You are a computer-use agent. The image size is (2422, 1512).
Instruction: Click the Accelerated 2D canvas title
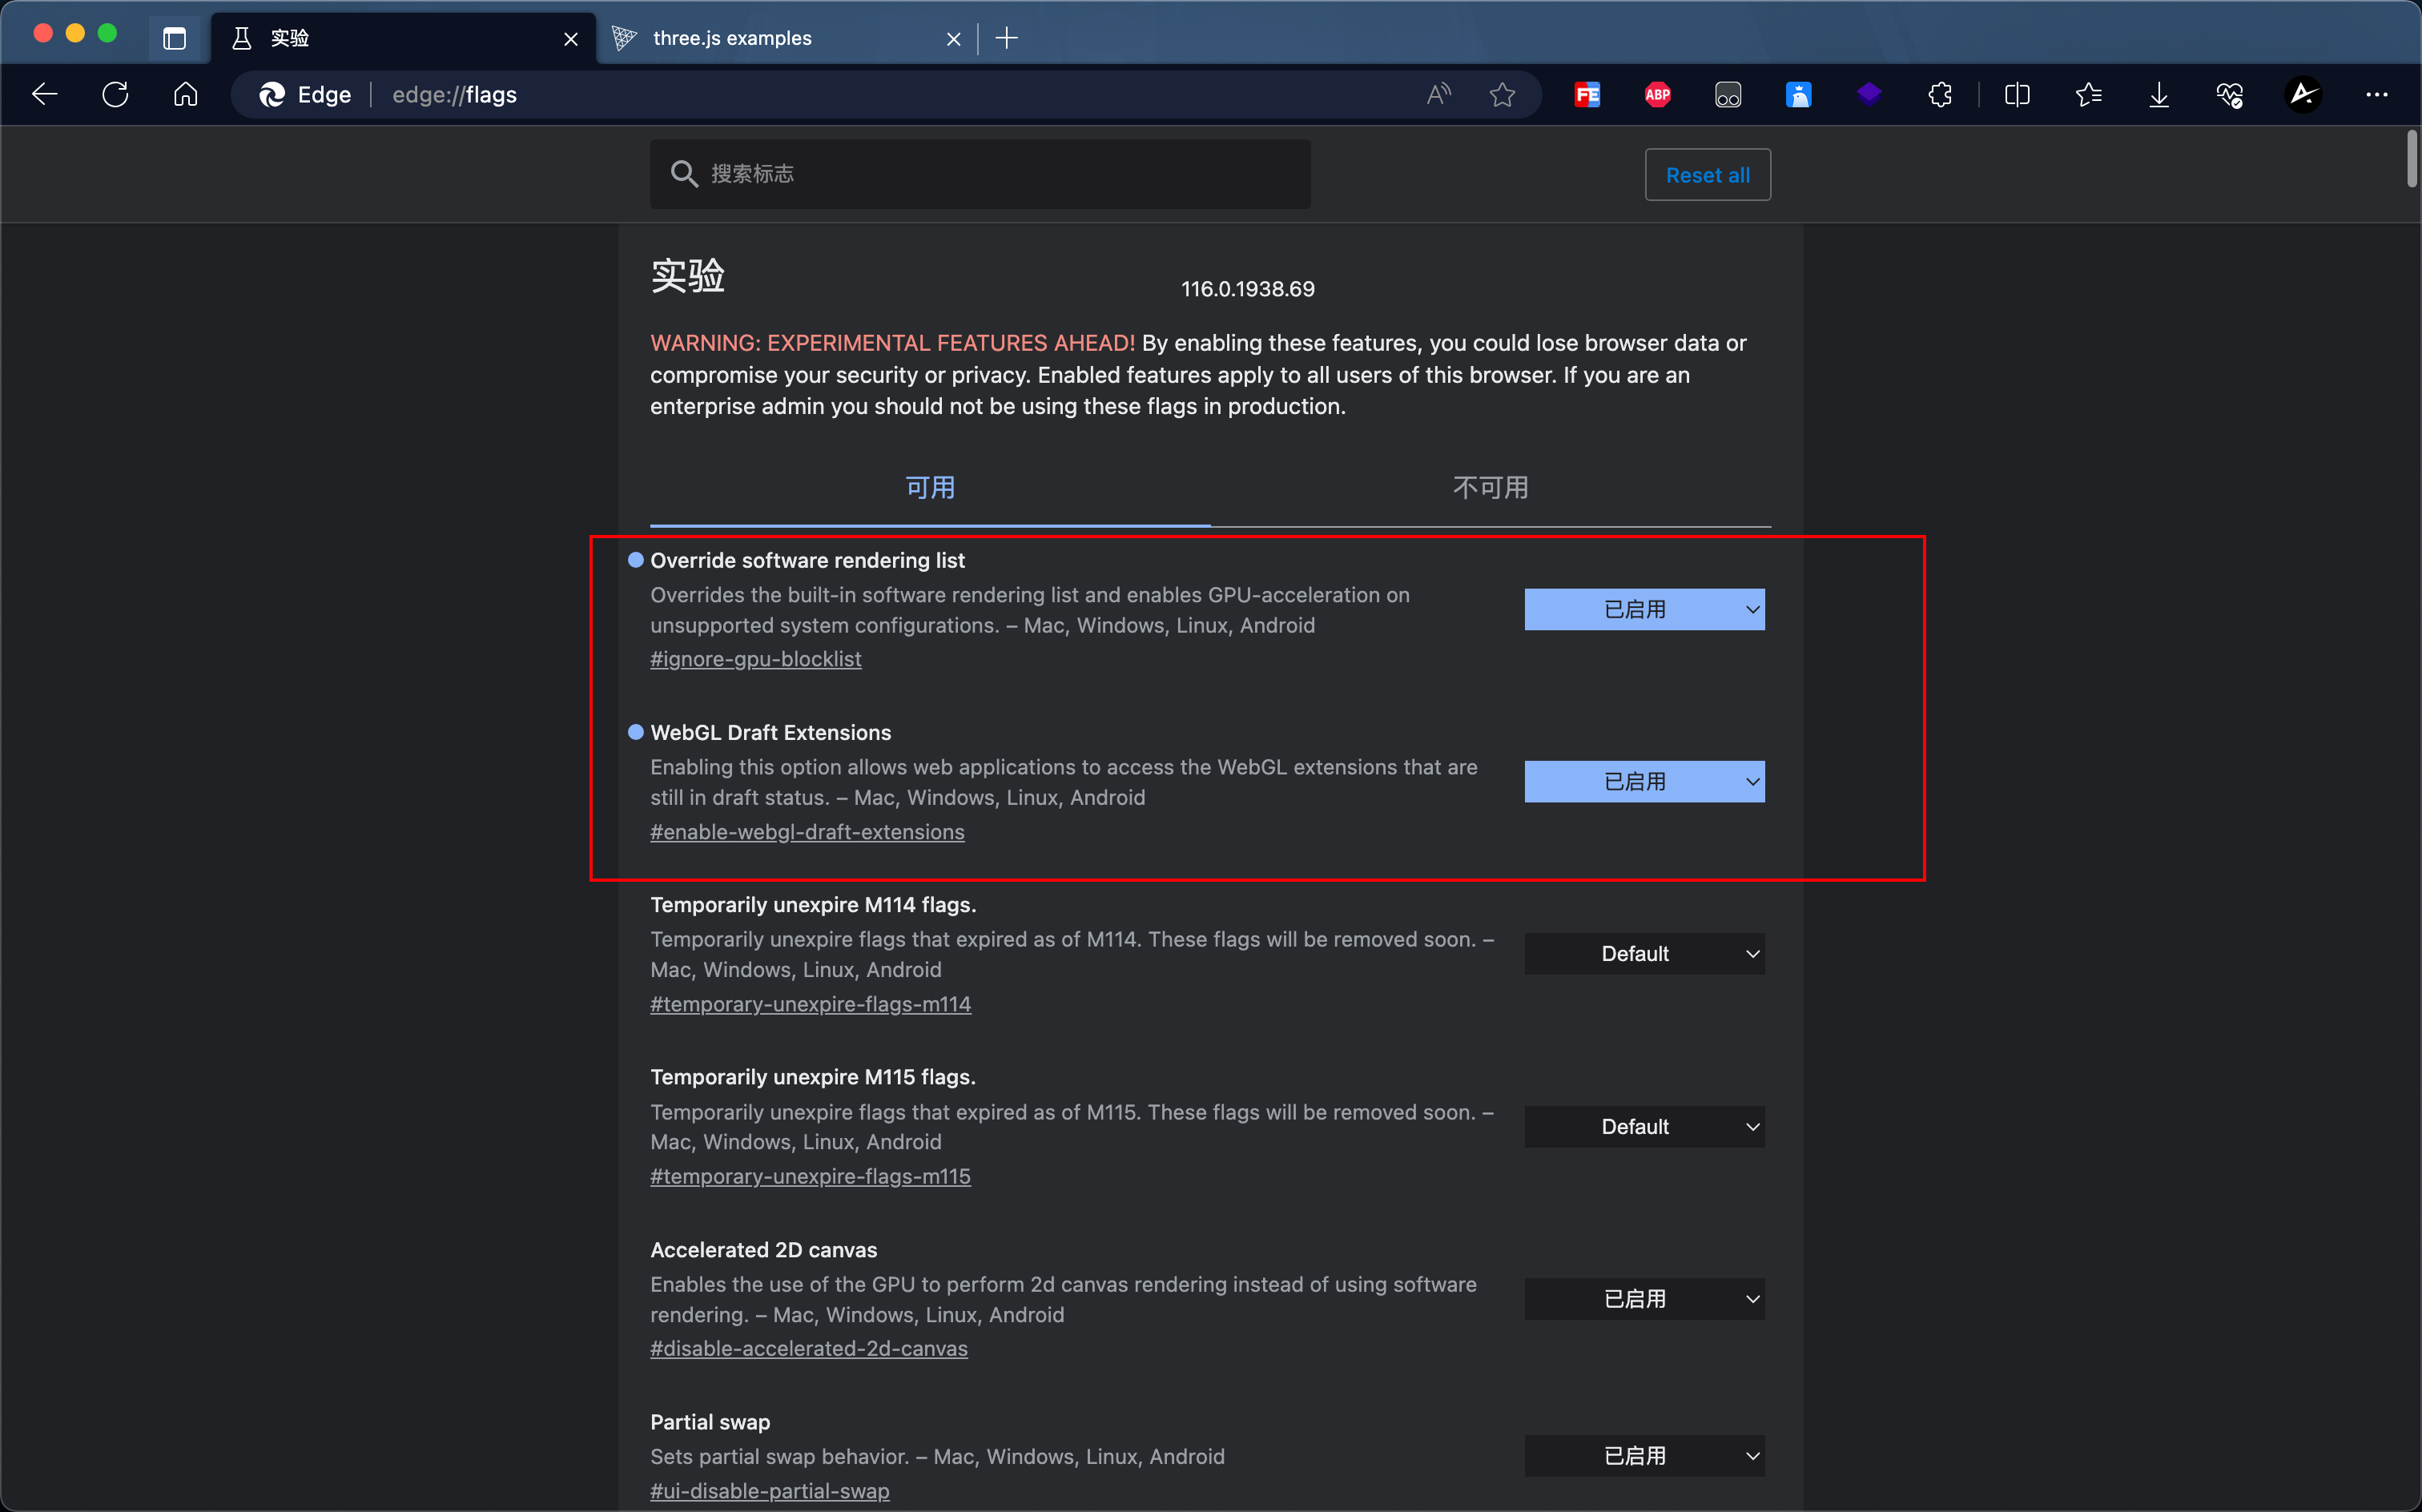[x=764, y=1250]
